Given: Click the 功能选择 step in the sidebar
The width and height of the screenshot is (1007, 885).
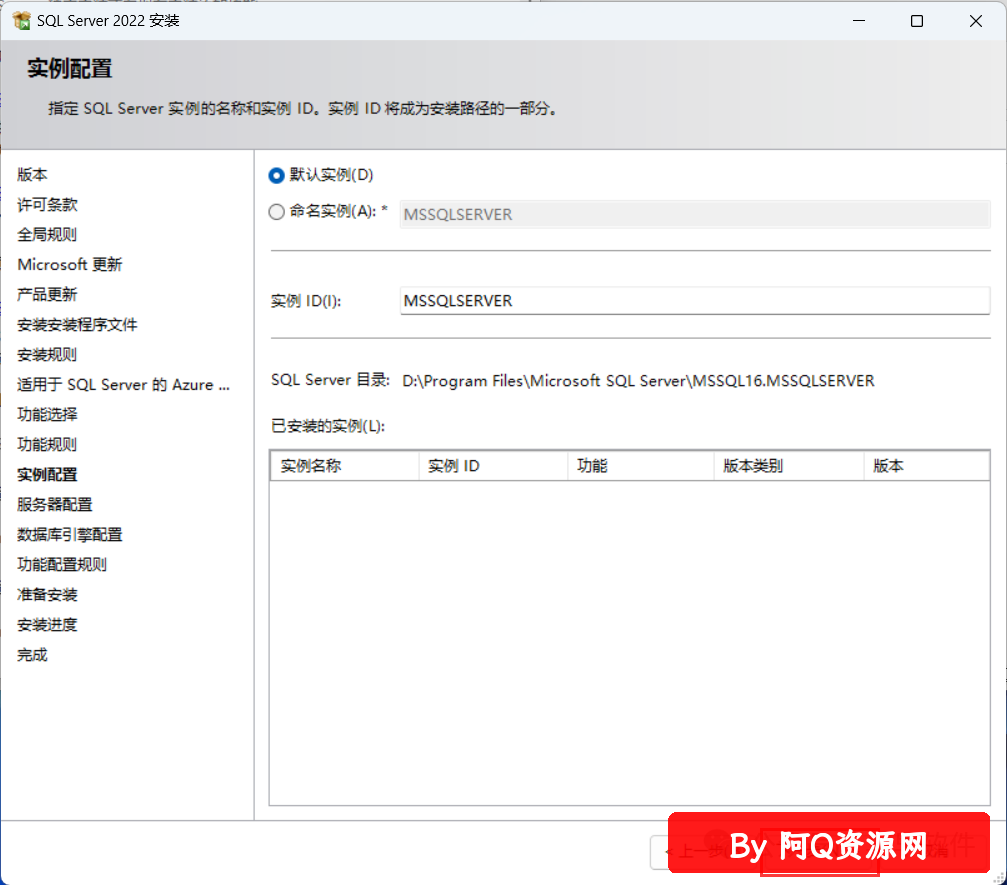Looking at the screenshot, I should (47, 415).
